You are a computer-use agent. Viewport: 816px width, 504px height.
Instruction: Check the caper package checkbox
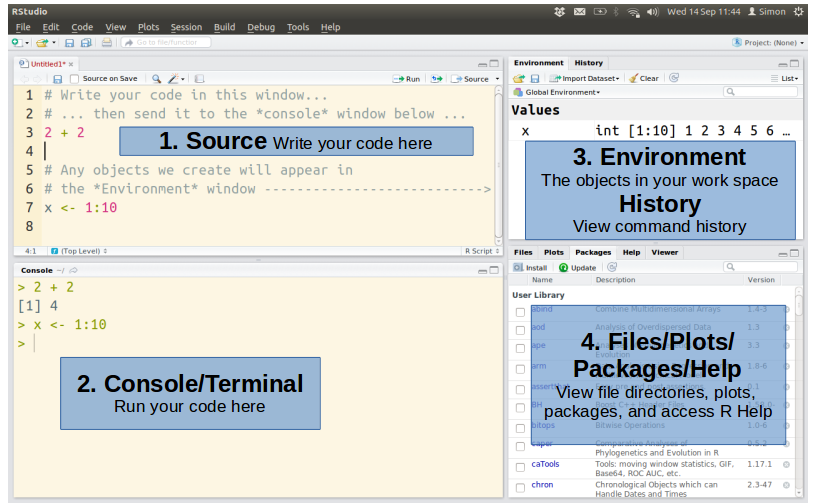(520, 446)
